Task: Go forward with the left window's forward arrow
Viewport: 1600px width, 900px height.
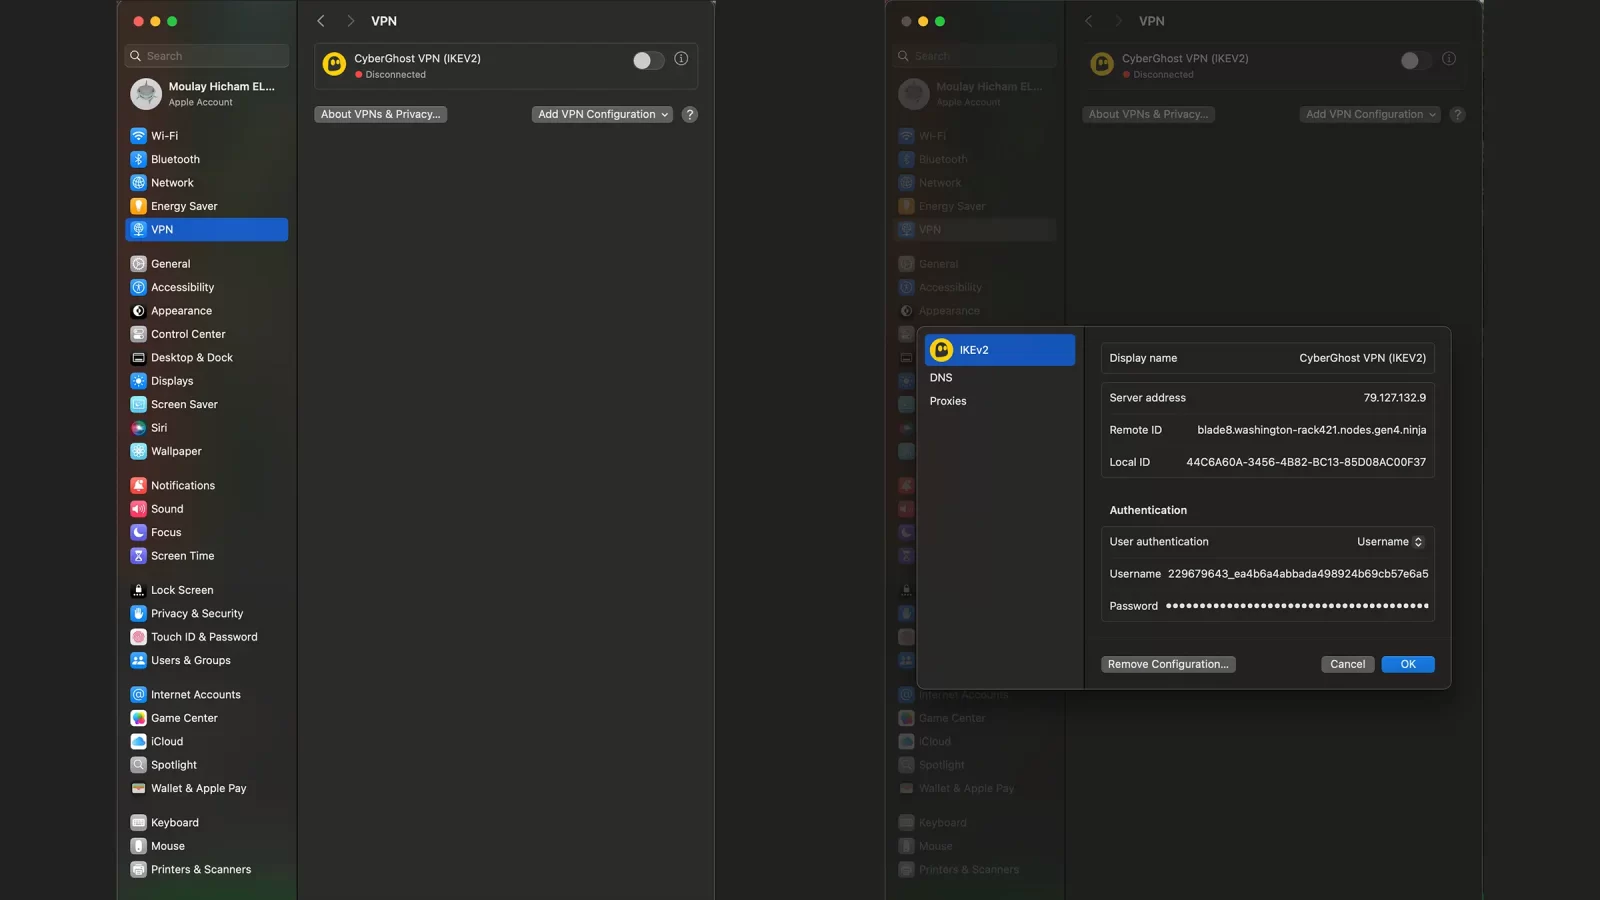Action: (x=350, y=21)
